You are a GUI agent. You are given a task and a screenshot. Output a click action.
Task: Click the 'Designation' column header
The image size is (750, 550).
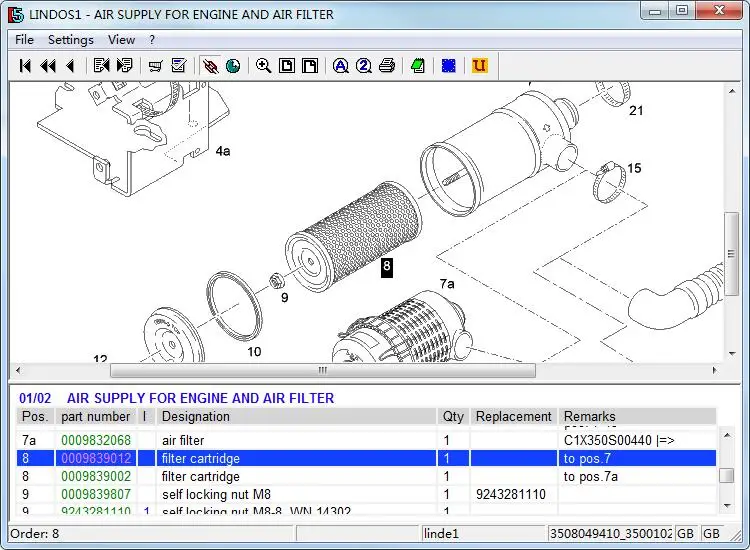[x=297, y=417]
